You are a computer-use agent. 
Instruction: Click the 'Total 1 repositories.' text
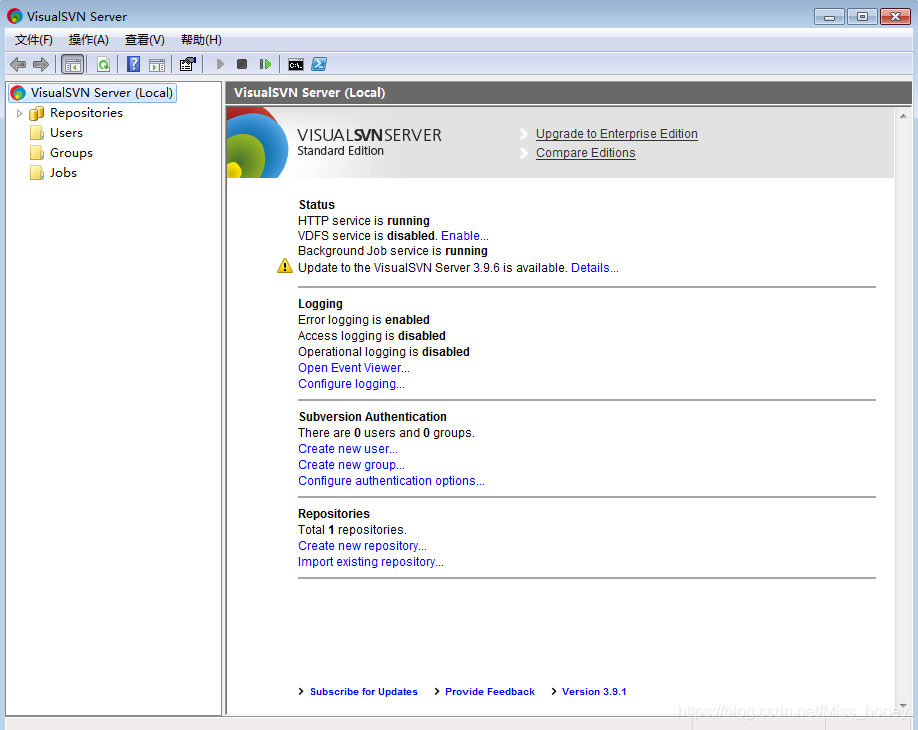352,530
